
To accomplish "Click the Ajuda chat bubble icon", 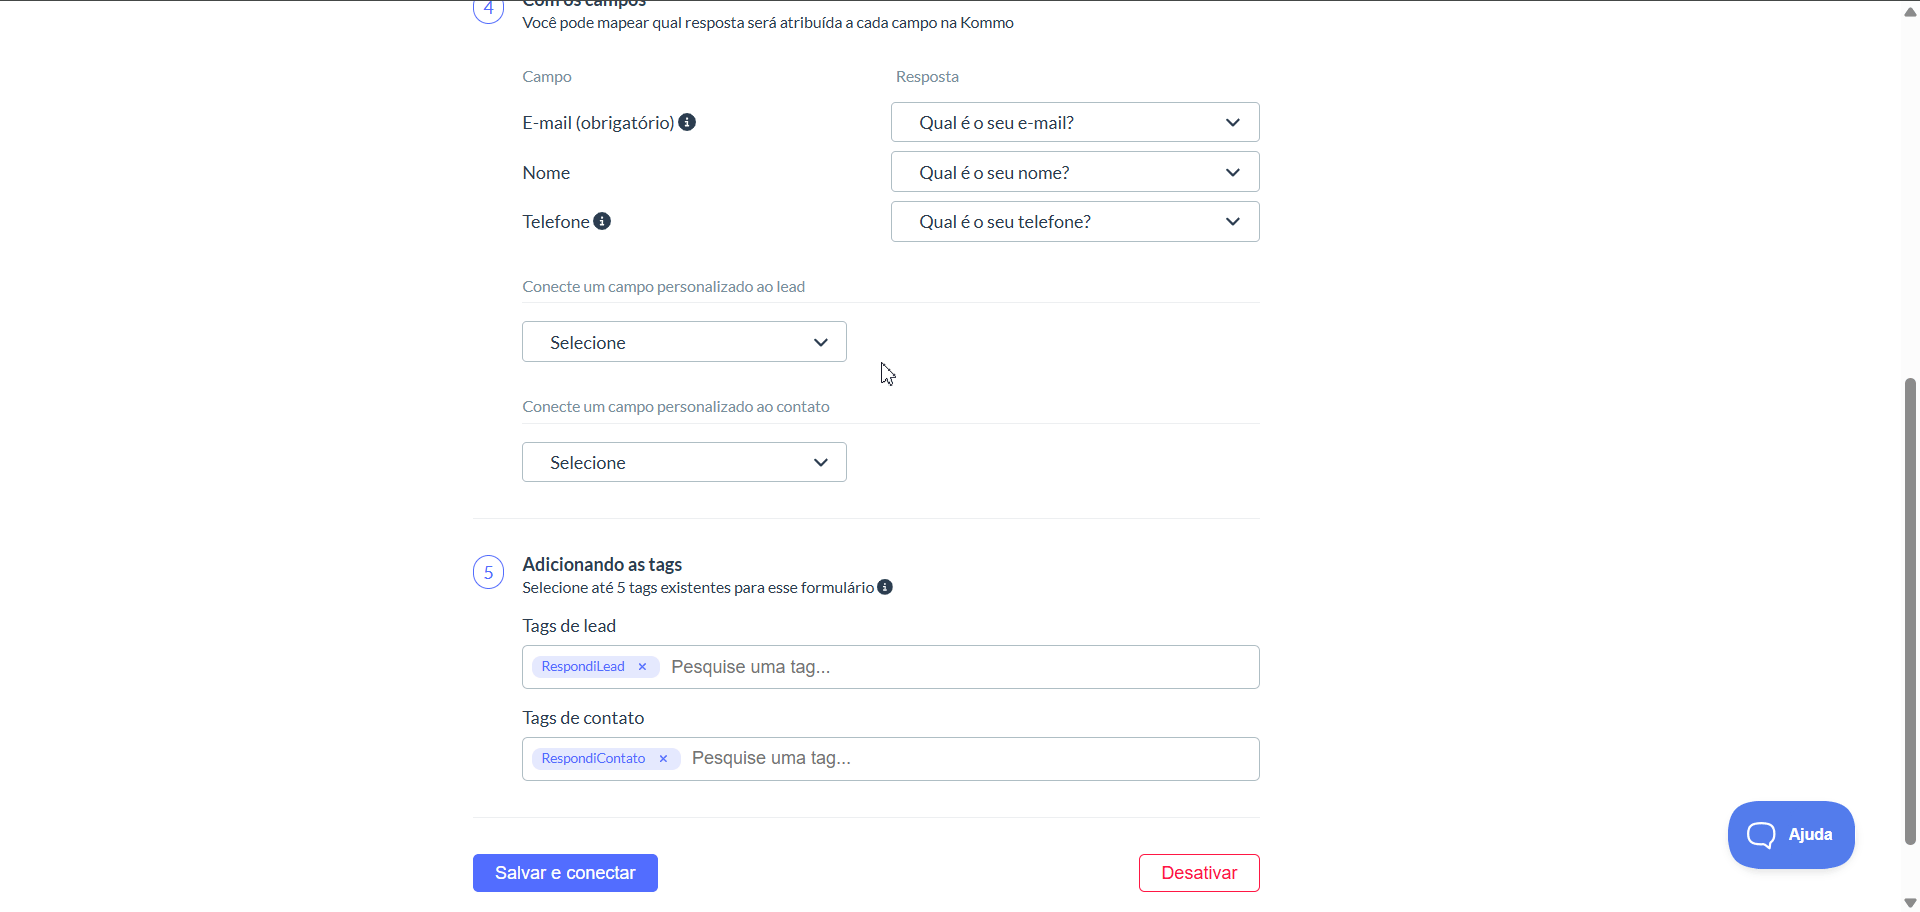I will [1761, 835].
